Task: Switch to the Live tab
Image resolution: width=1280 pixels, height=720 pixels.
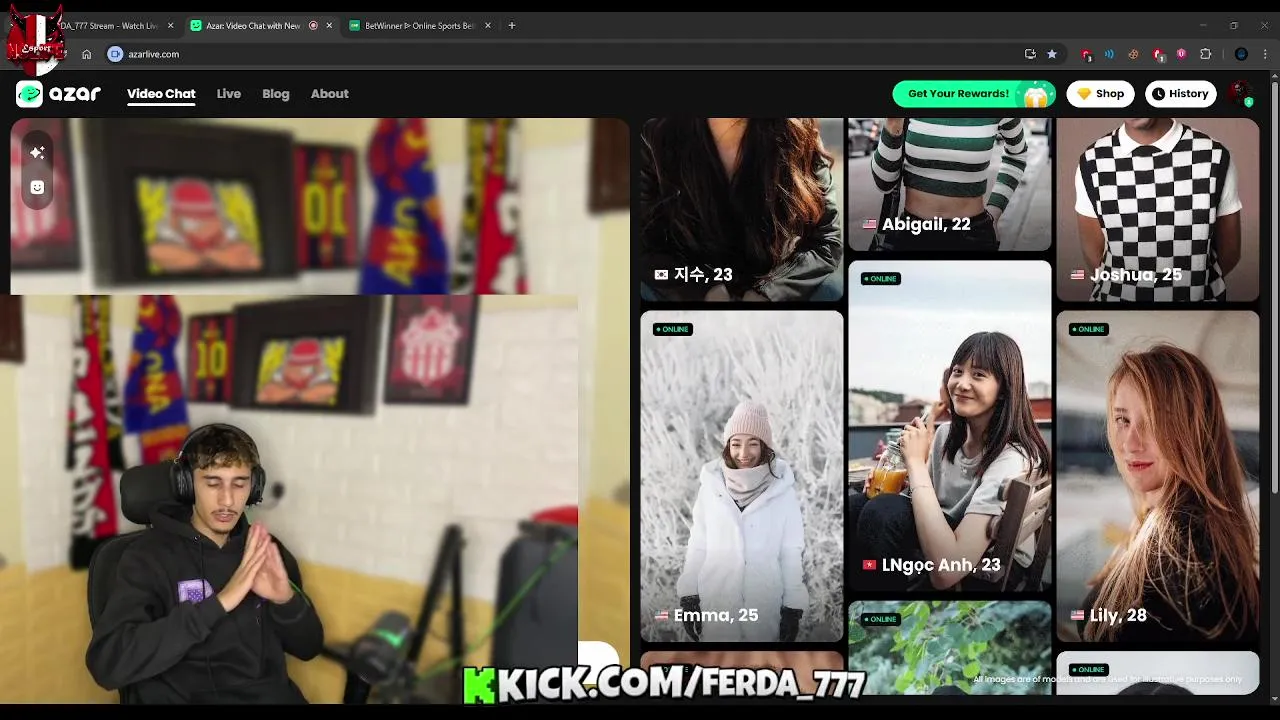Action: (229, 94)
